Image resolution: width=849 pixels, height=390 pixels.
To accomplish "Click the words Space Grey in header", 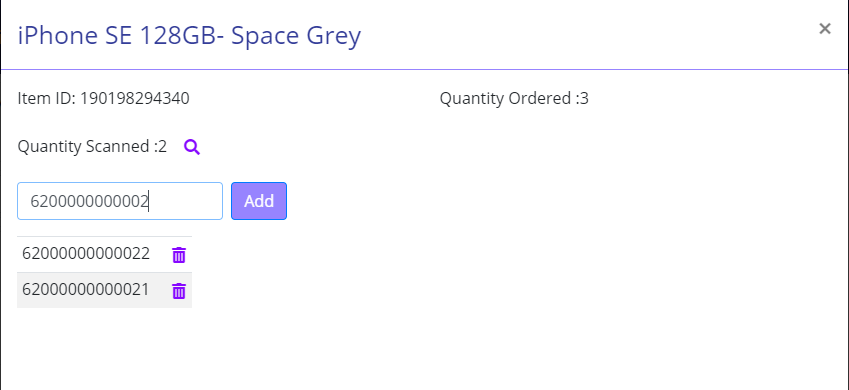I will click(296, 36).
